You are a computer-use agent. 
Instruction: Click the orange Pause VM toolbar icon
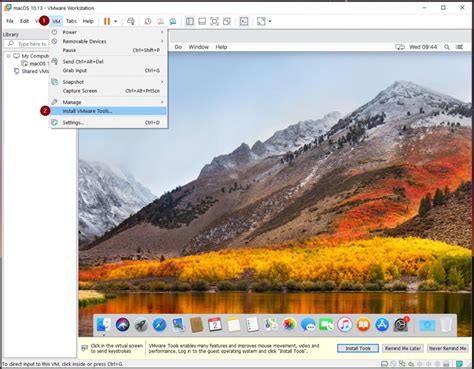click(107, 21)
